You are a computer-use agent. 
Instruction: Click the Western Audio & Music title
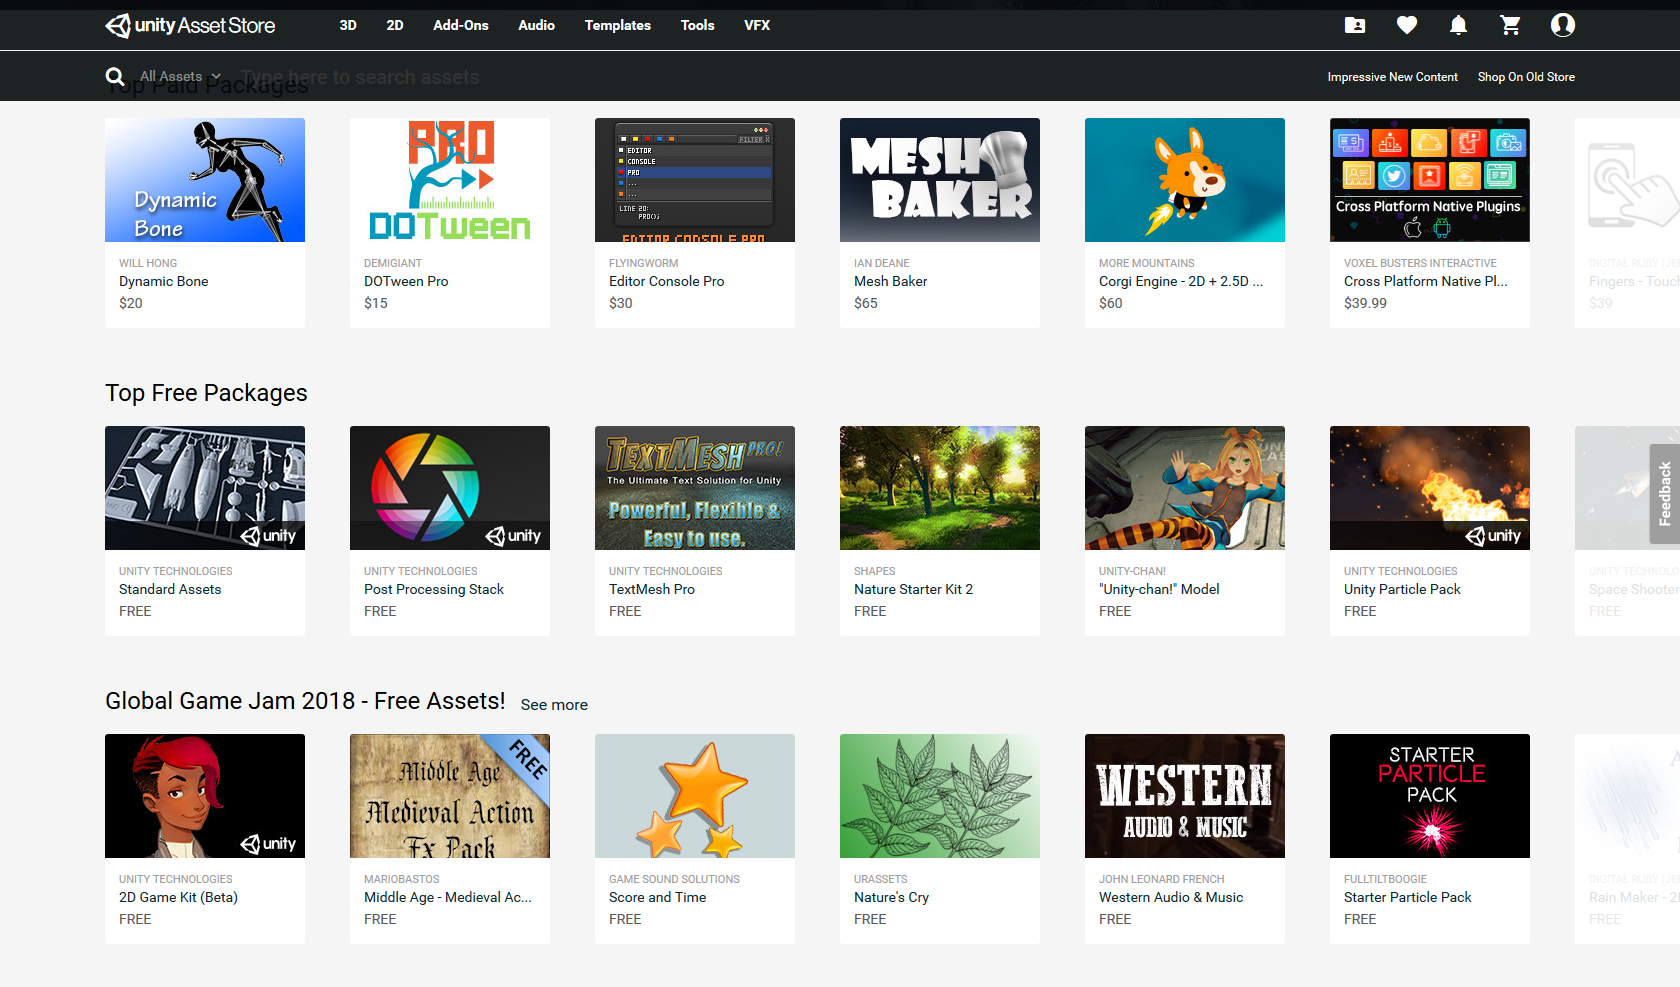pyautogui.click(x=1171, y=898)
